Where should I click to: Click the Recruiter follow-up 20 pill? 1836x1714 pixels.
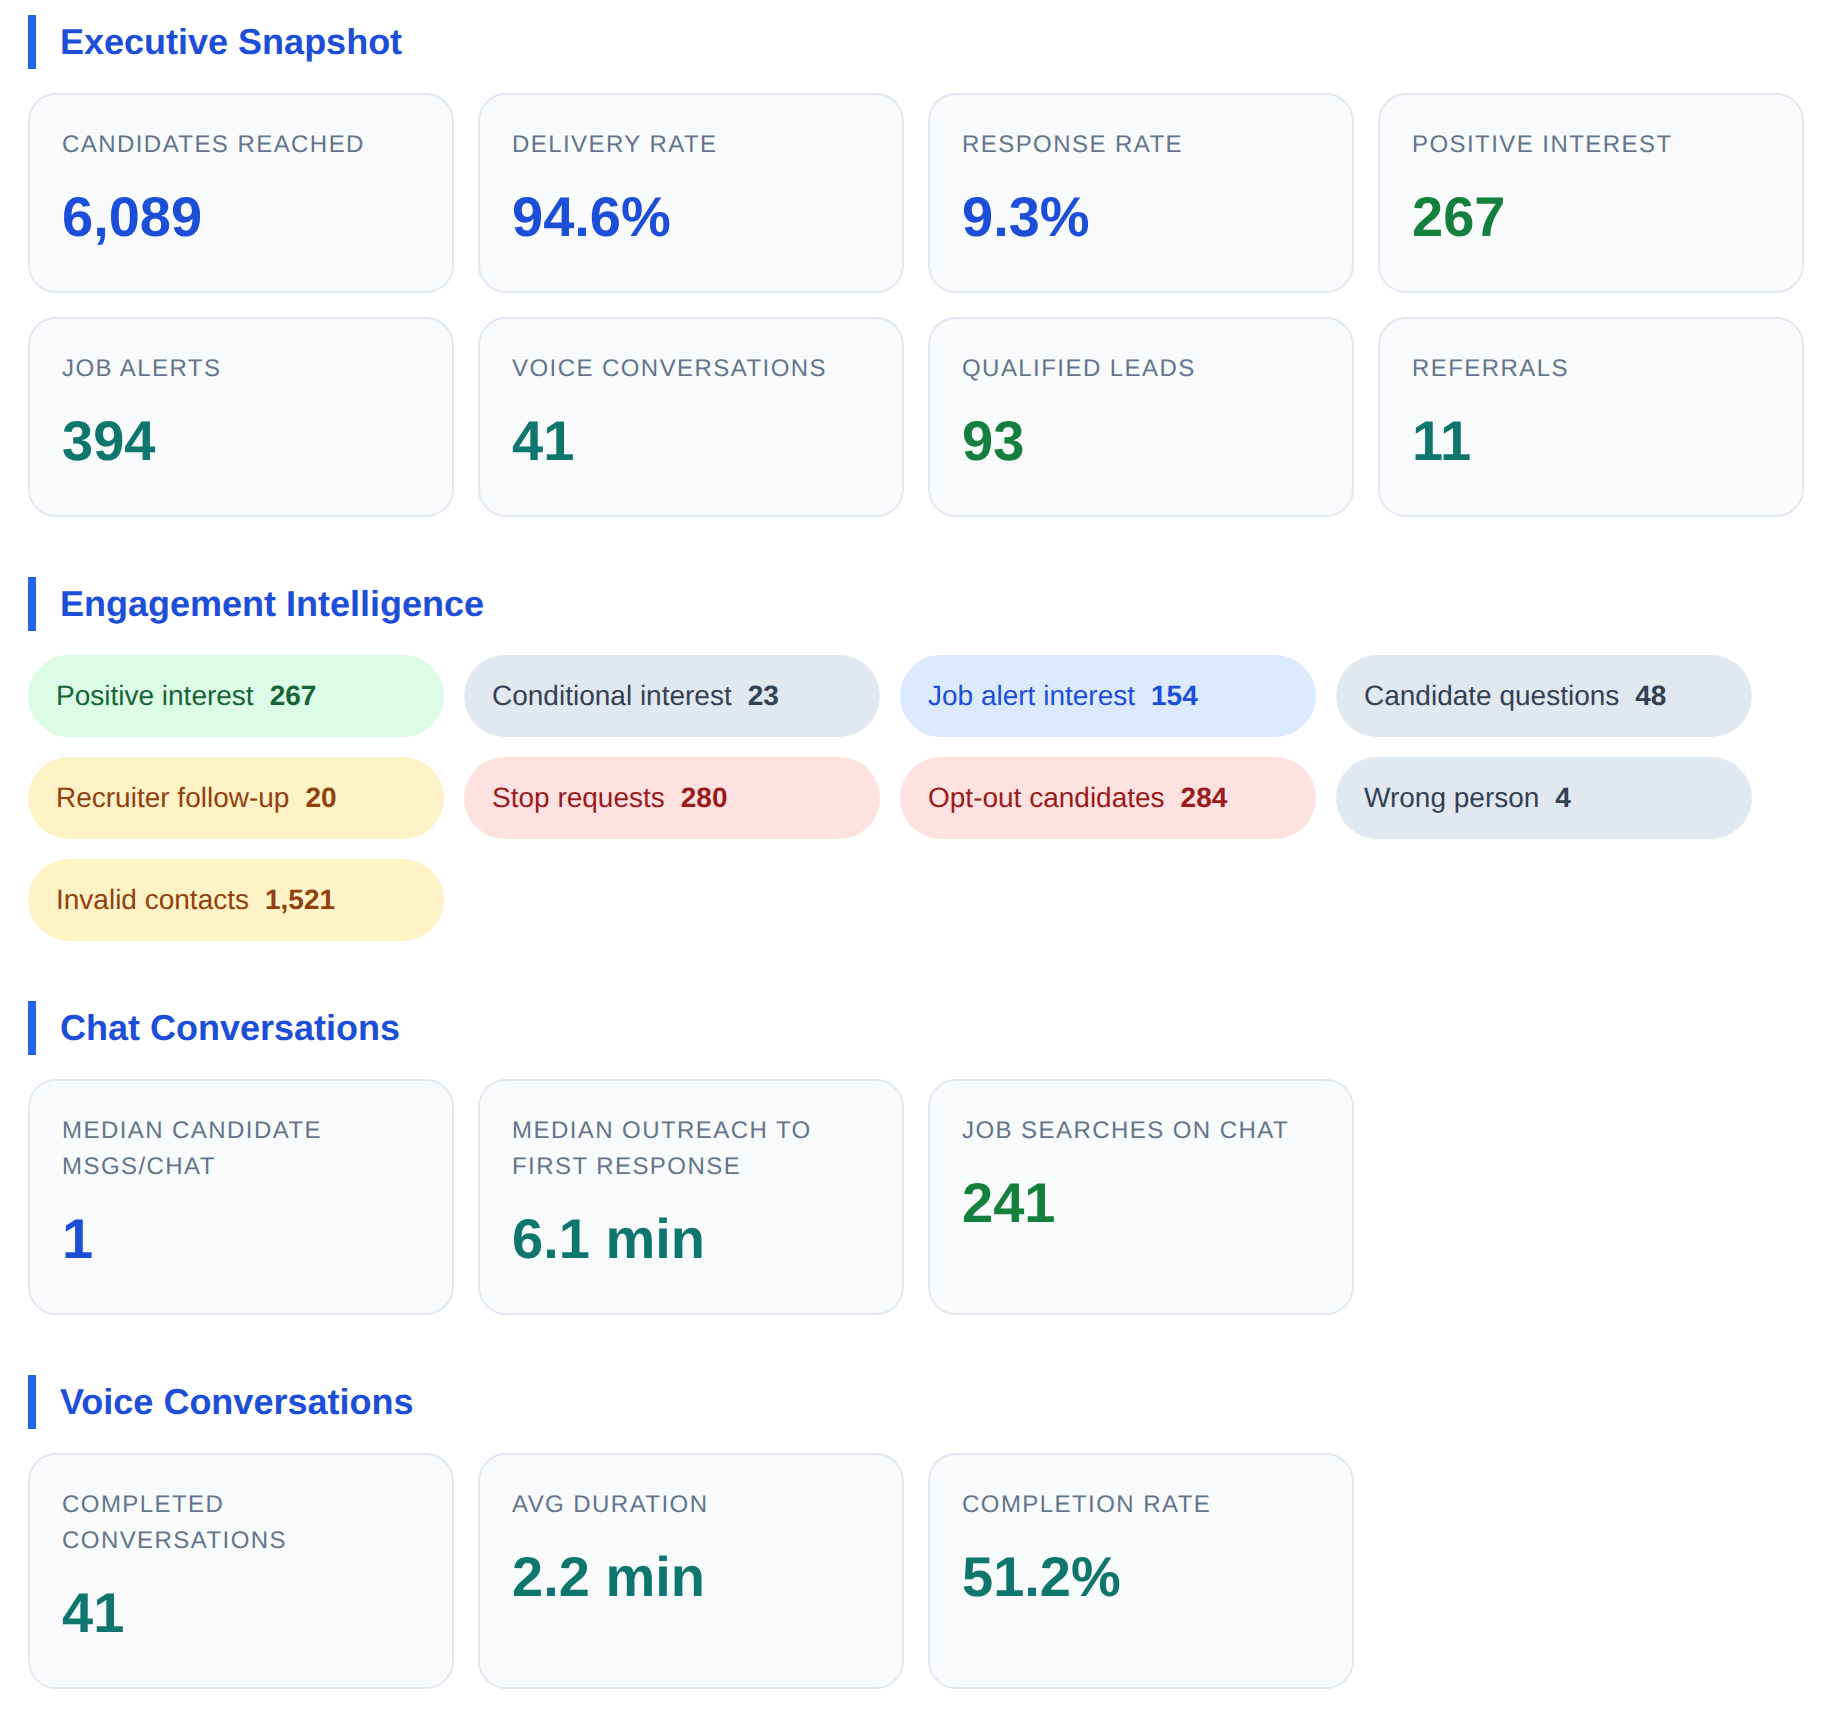coord(236,798)
